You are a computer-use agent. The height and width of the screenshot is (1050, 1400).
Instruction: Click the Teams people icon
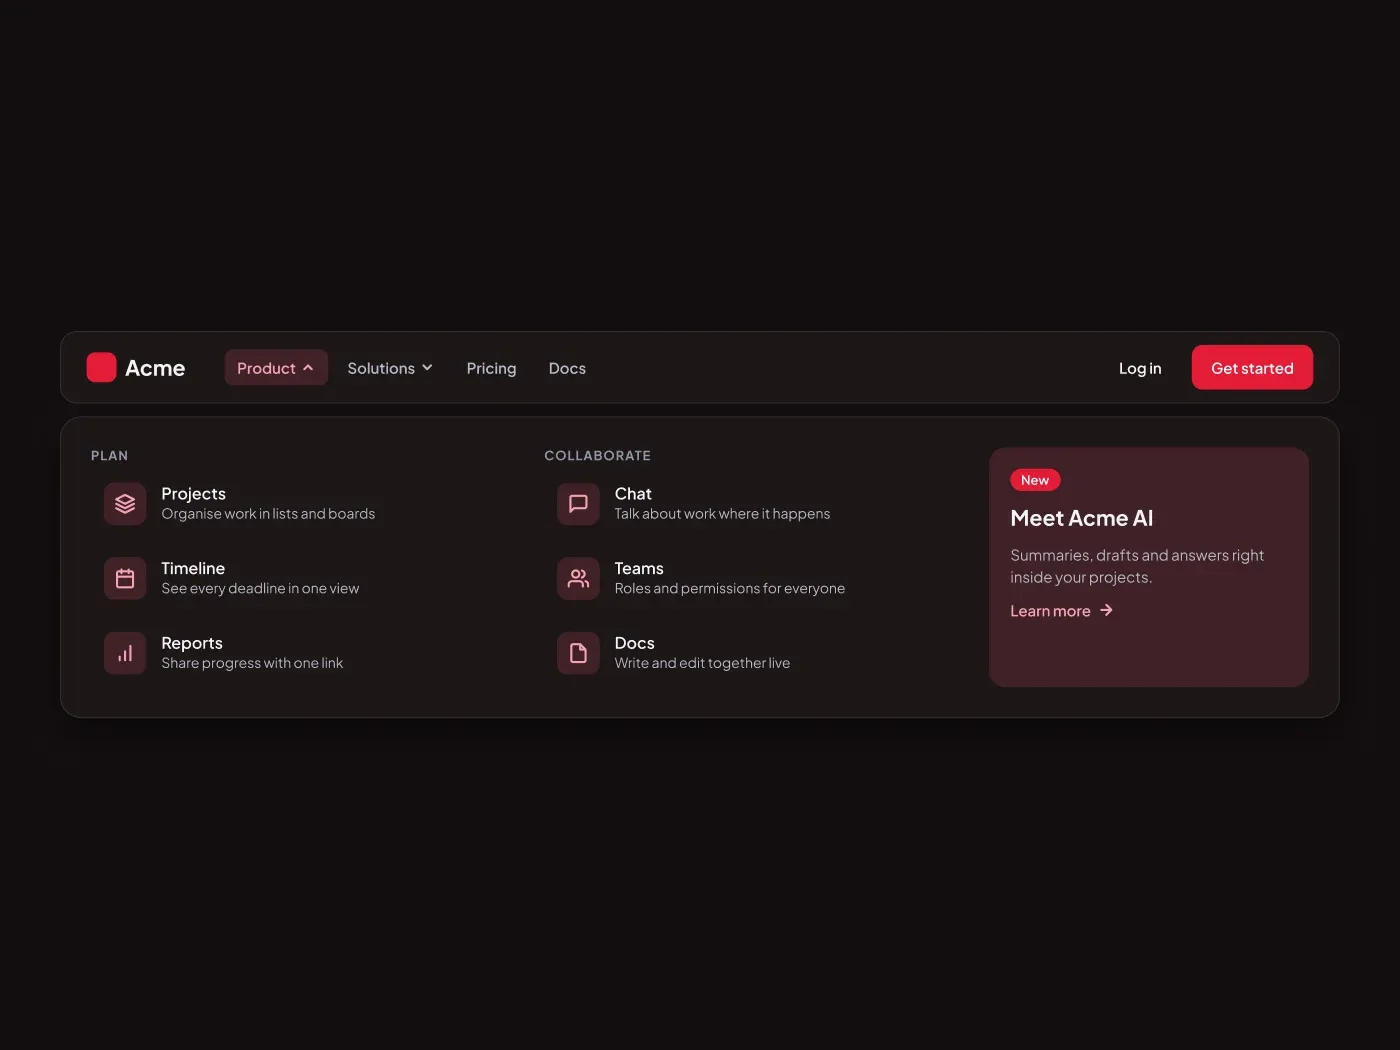[578, 579]
